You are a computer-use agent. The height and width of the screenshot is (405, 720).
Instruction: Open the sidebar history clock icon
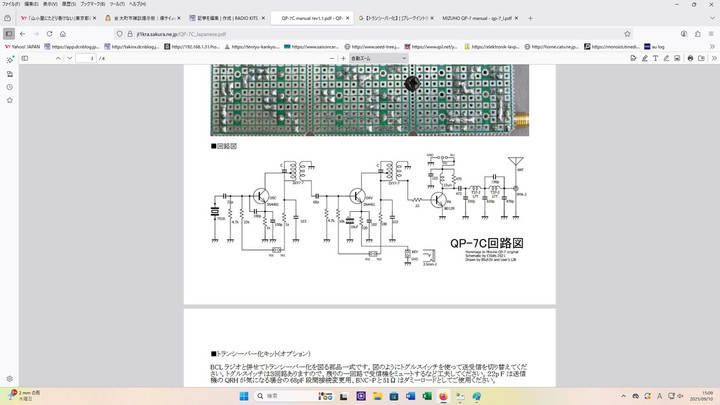coord(10,87)
